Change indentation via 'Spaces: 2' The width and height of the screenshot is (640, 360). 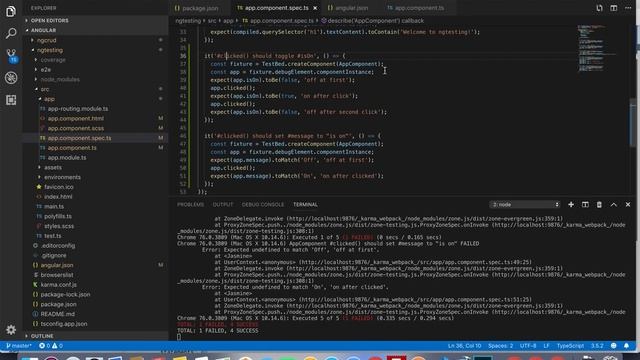500,346
